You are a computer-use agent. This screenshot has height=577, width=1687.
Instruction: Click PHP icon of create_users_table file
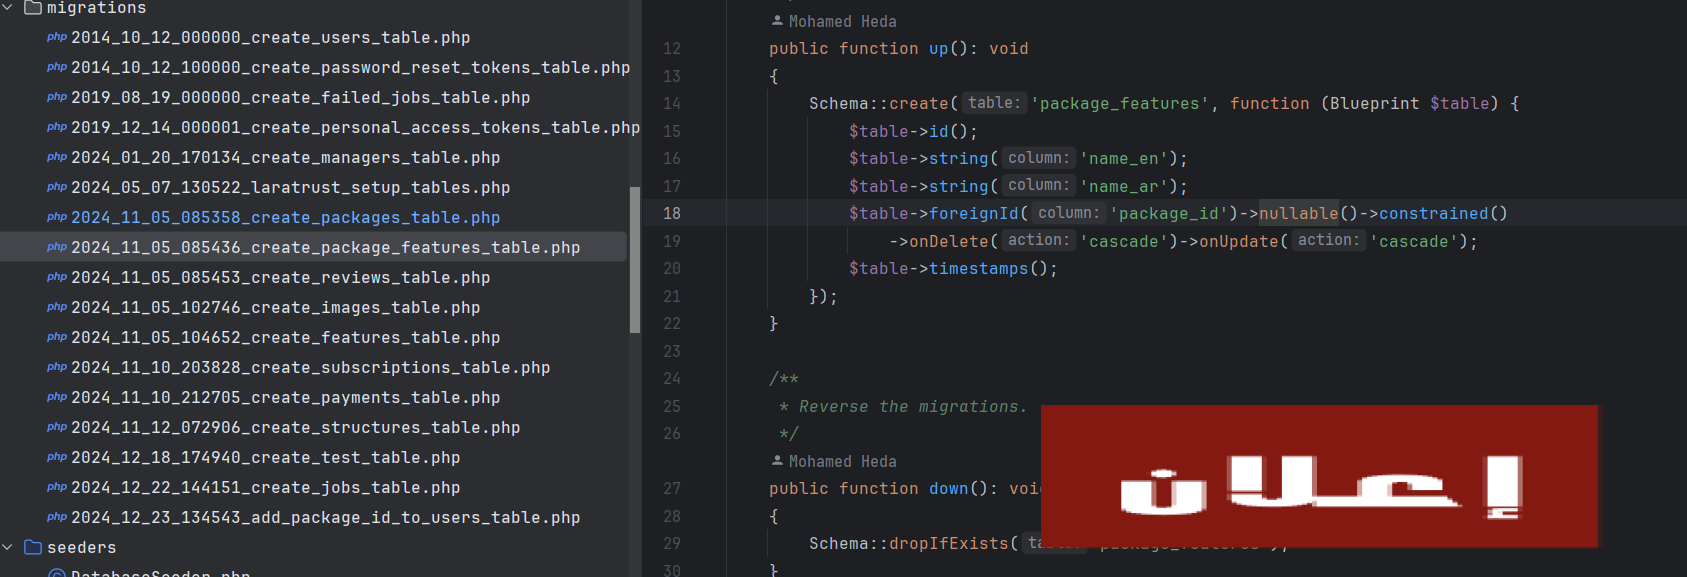[x=57, y=37]
